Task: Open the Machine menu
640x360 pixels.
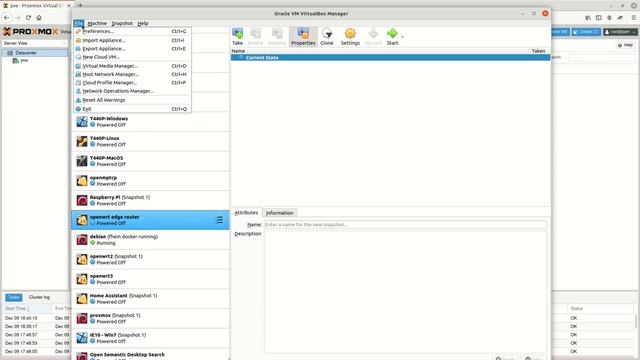Action: coord(97,23)
